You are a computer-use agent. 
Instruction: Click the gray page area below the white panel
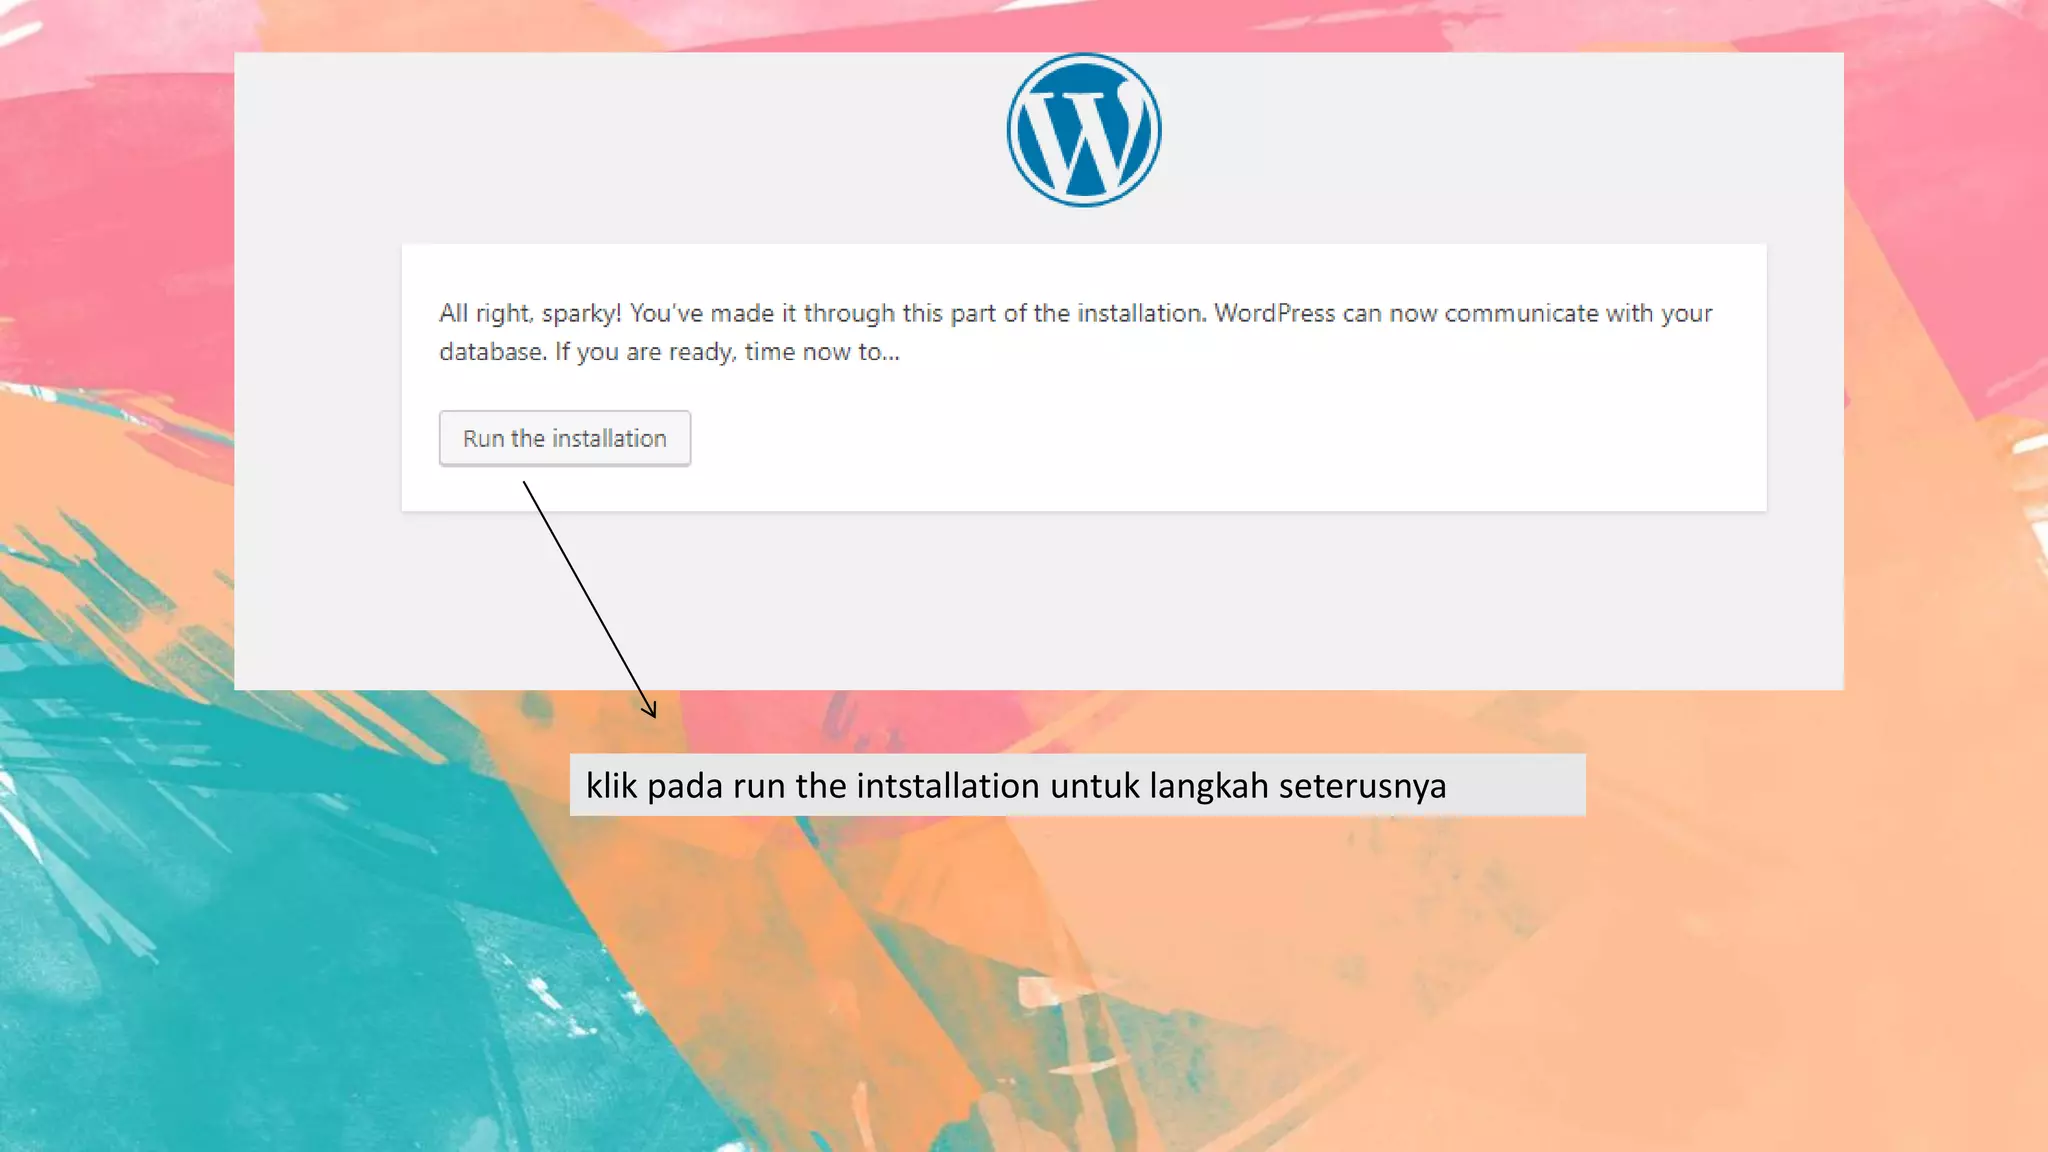click(1100, 600)
